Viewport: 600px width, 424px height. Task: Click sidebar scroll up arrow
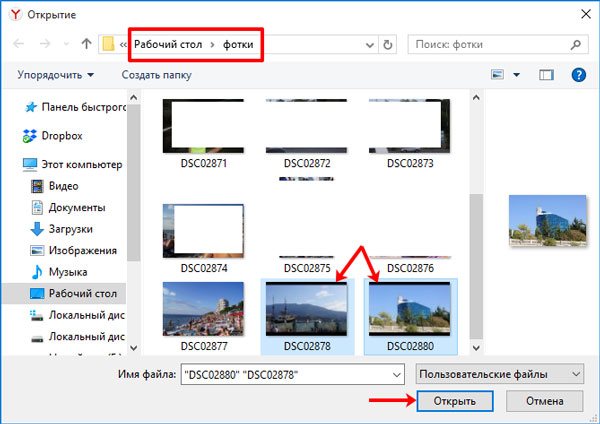[134, 98]
